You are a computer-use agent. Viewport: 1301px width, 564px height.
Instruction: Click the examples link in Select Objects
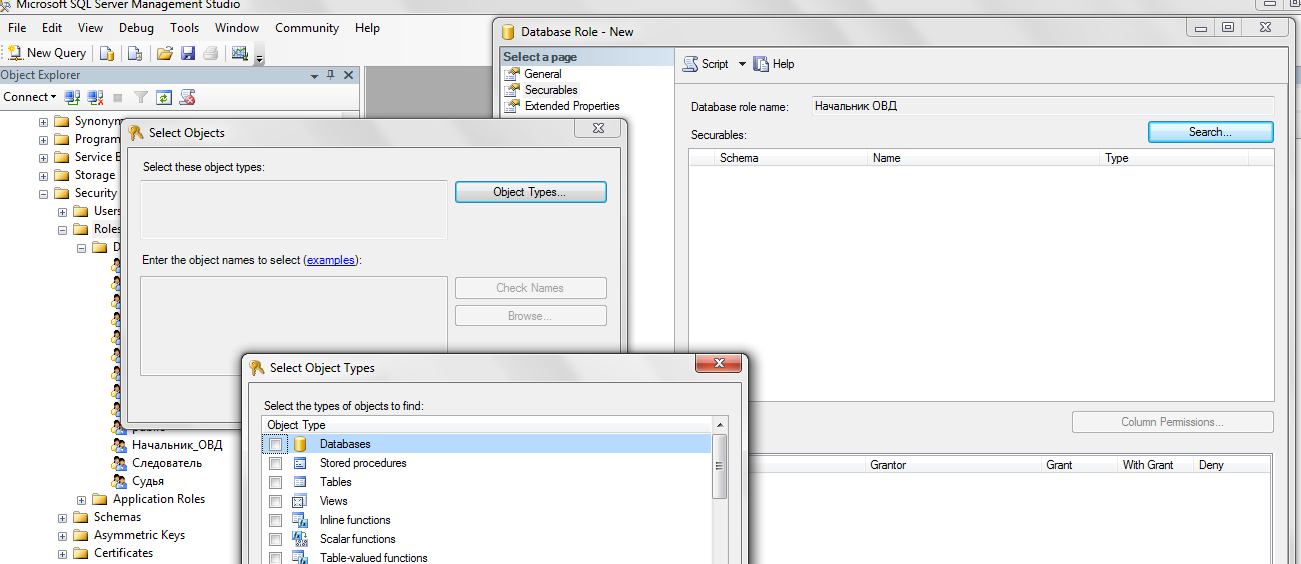(x=331, y=260)
